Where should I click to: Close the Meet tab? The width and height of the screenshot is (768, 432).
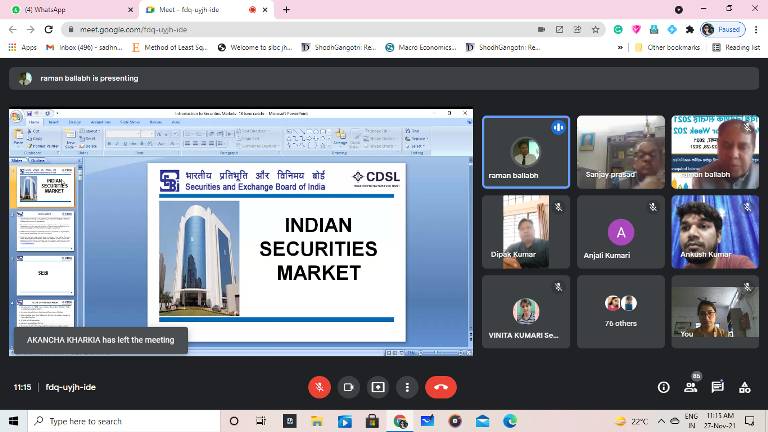265,10
